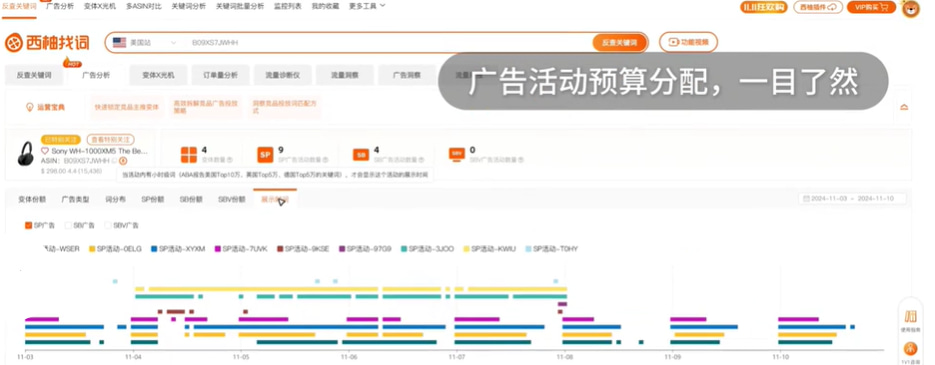935x365 pixels.
Task: Toggle legend item SP活动-9KSE
Action: (x=303, y=249)
